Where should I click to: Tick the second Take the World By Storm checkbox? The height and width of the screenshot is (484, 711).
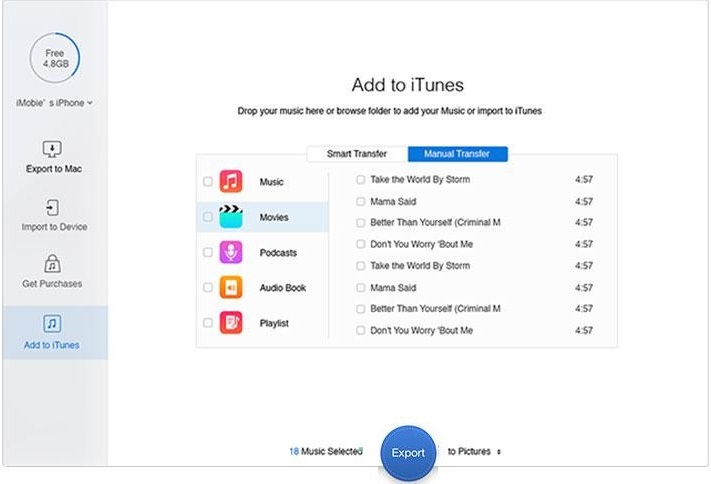(360, 266)
